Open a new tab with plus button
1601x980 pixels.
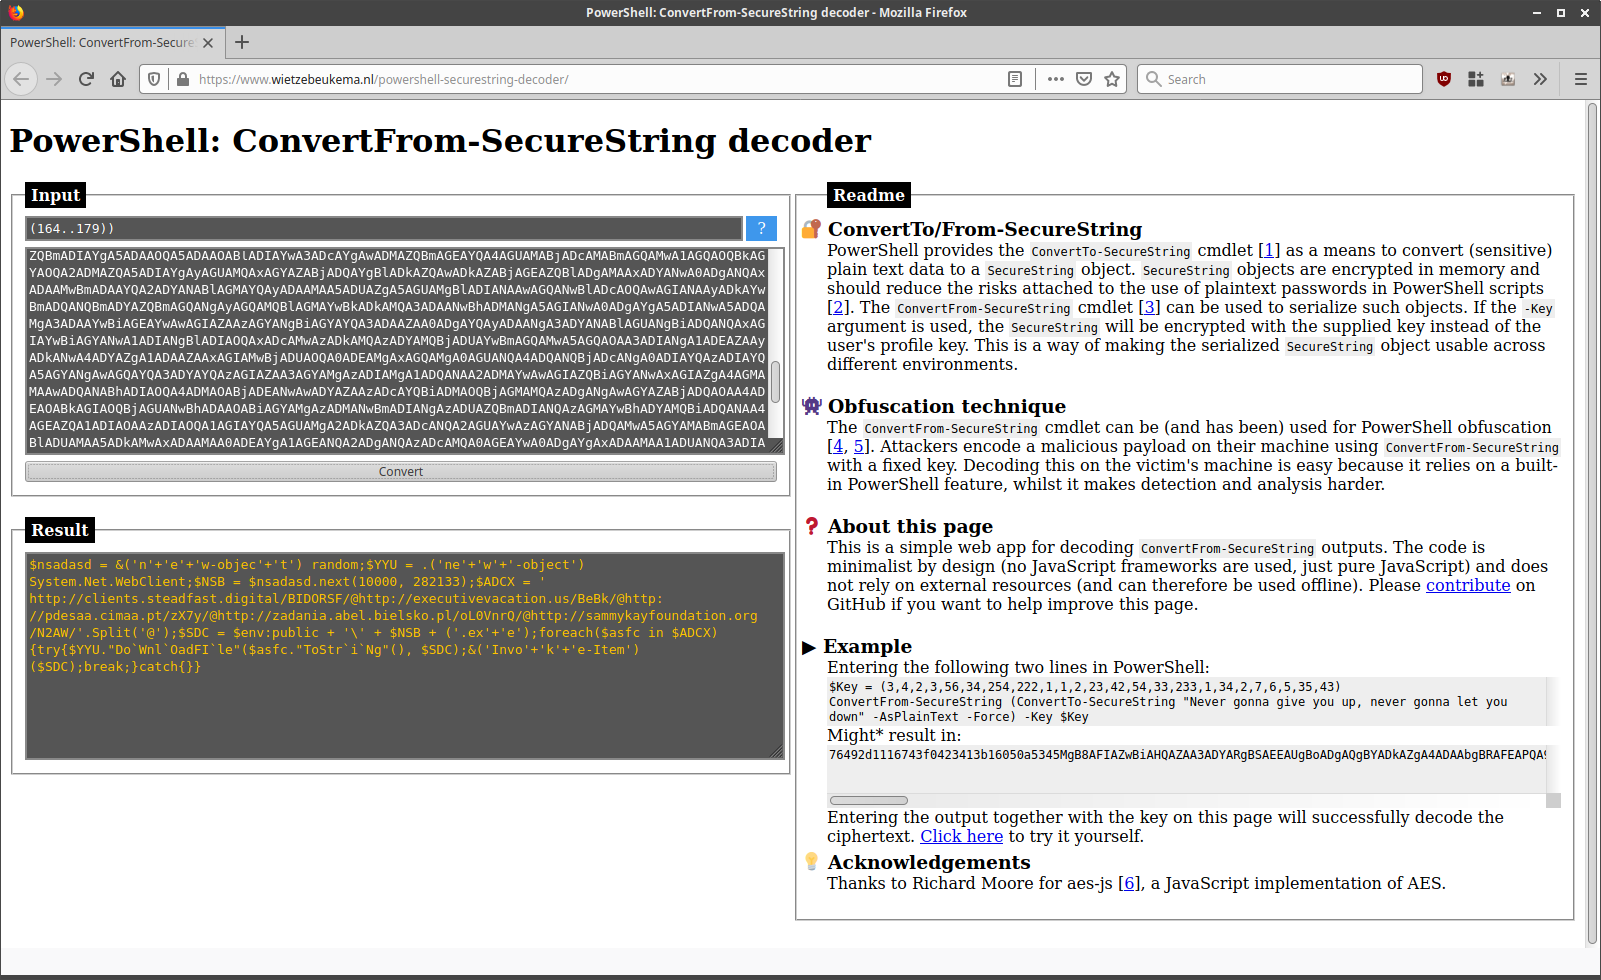click(242, 42)
